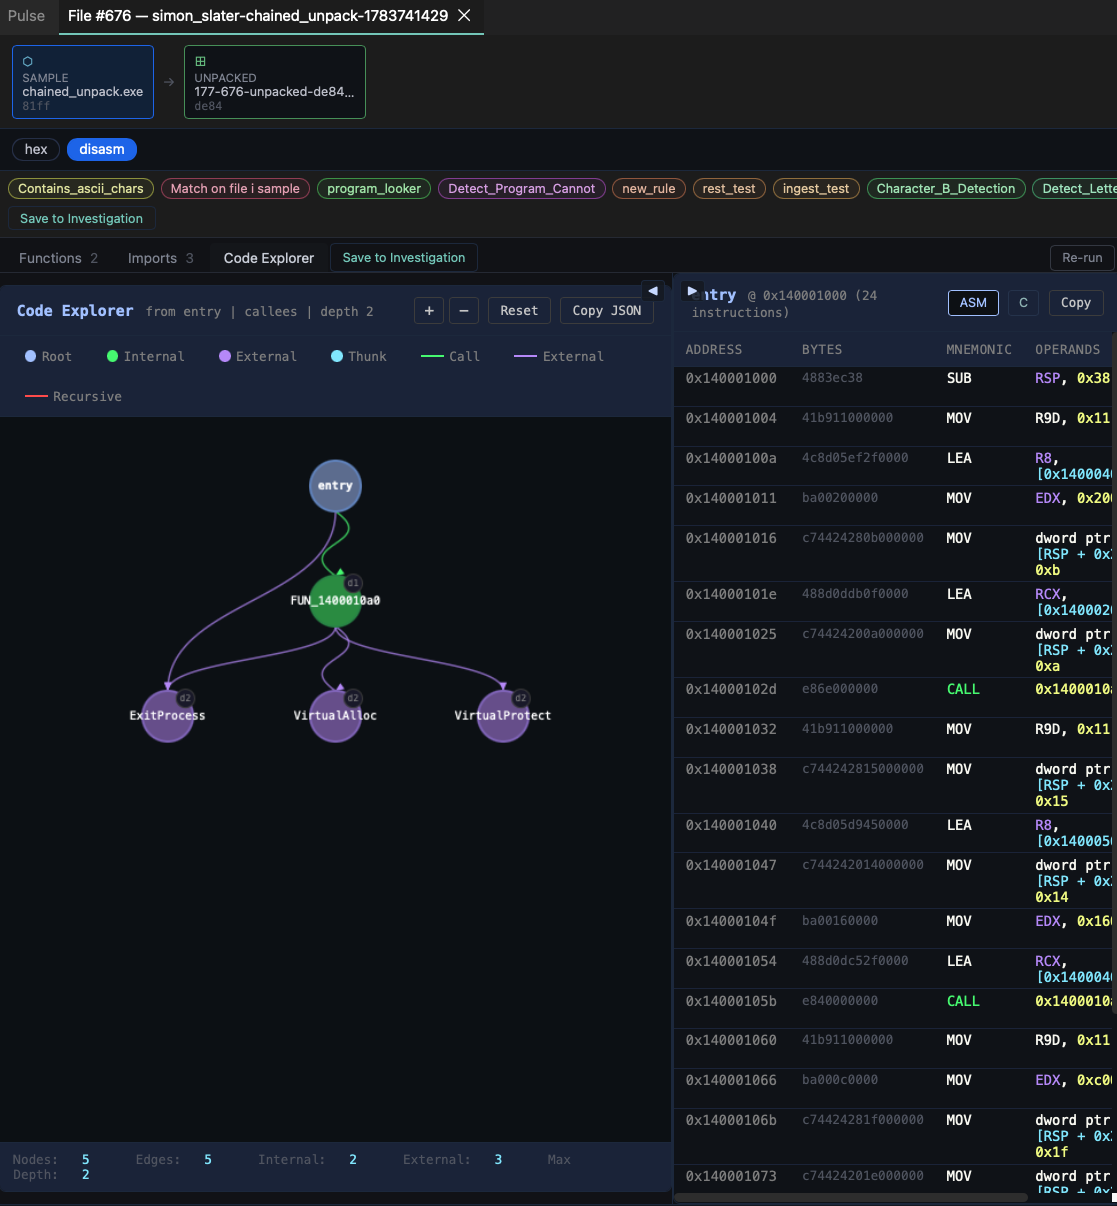Close the File #676 tab
Screen dimensions: 1117x1206
click(x=464, y=16)
